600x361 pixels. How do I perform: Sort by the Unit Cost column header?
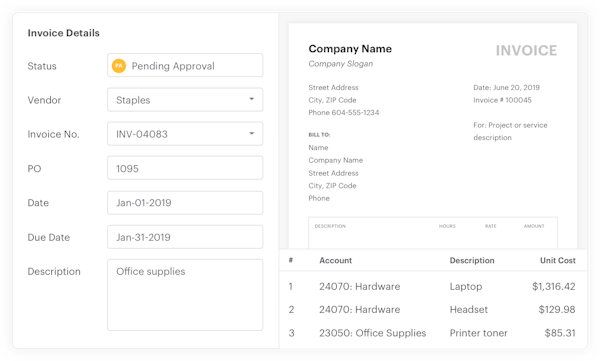(x=558, y=260)
